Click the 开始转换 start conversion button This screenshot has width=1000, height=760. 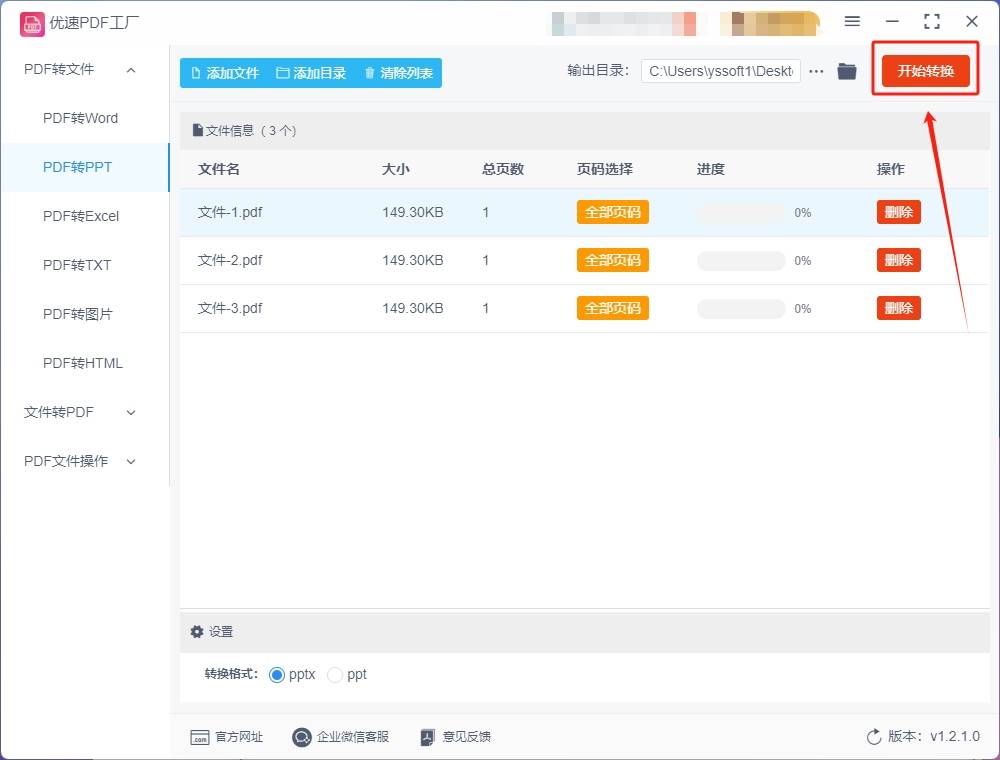click(x=924, y=71)
